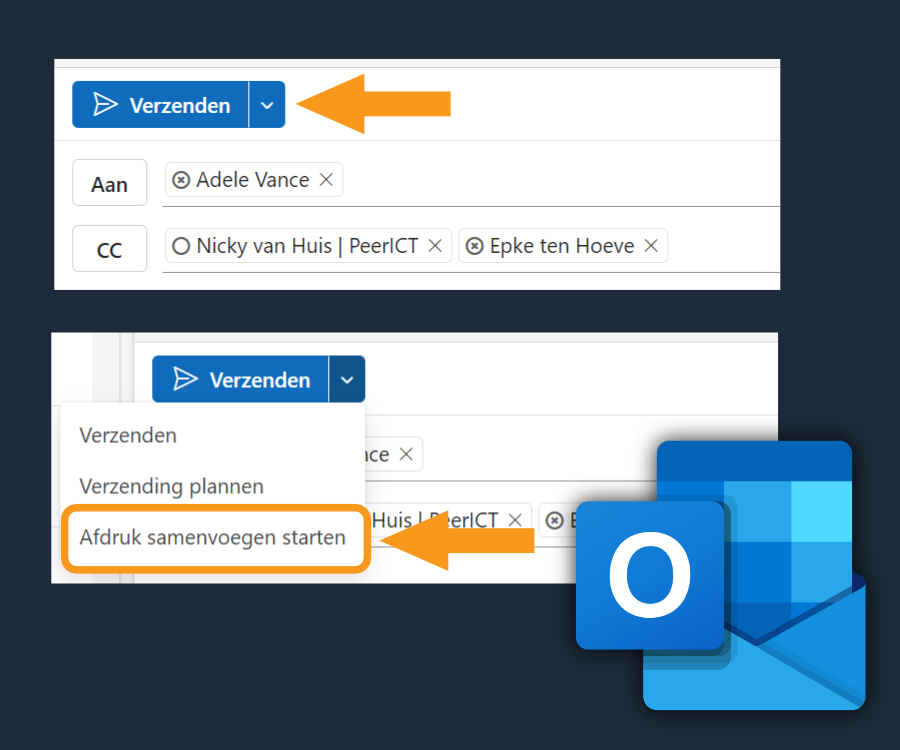This screenshot has width=900, height=750.
Task: Click the Outlook app logo
Action: (x=650, y=575)
